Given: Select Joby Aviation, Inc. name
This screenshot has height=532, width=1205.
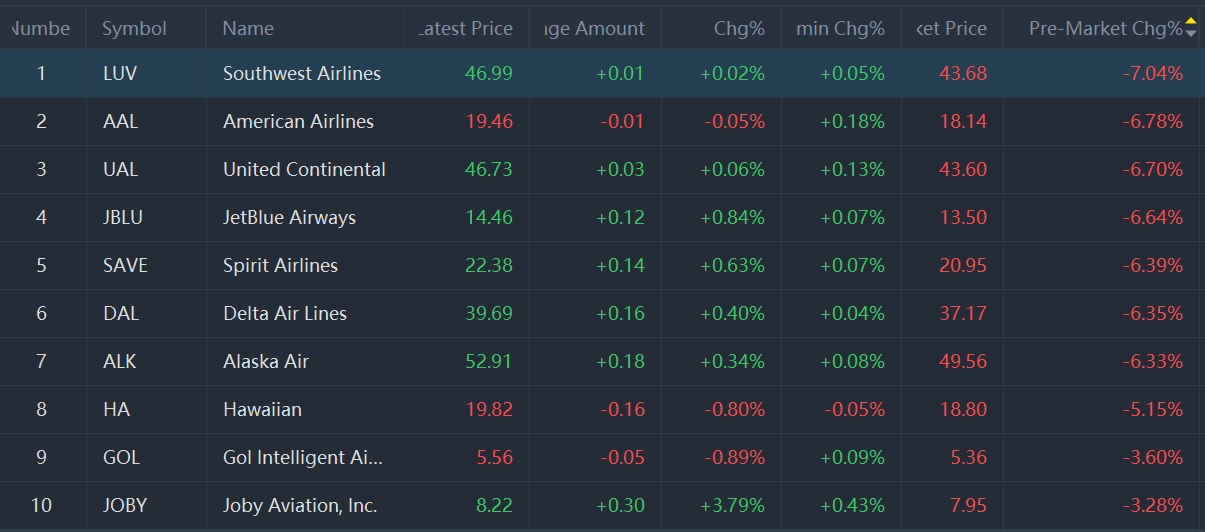Looking at the screenshot, I should (300, 505).
